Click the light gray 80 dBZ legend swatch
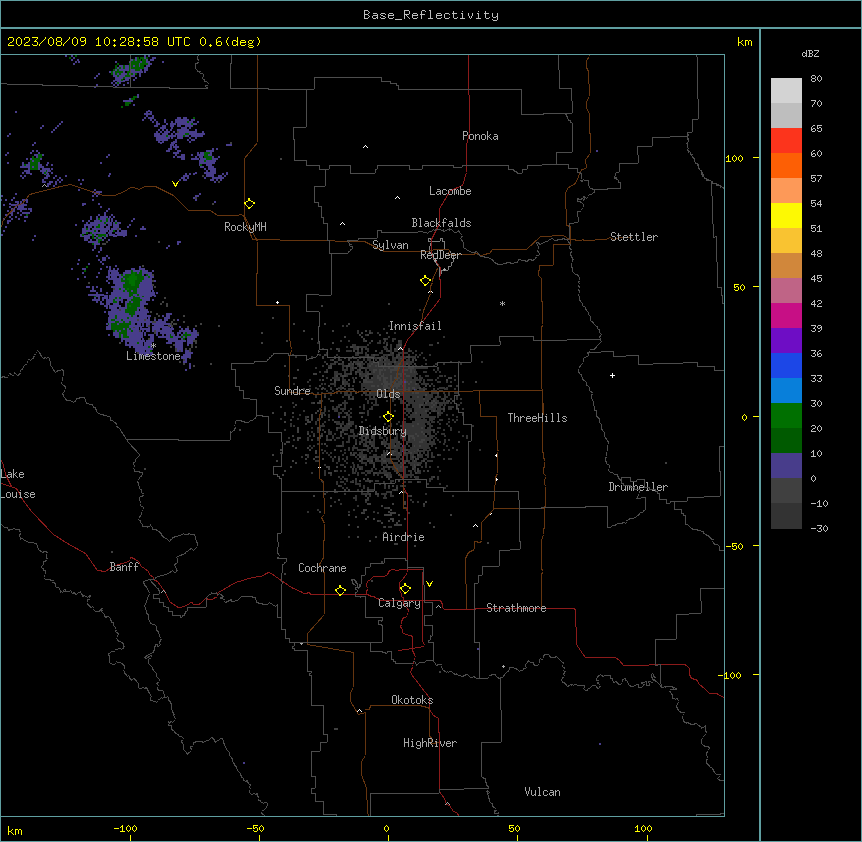Screen dimensions: 862x842 (x=786, y=90)
